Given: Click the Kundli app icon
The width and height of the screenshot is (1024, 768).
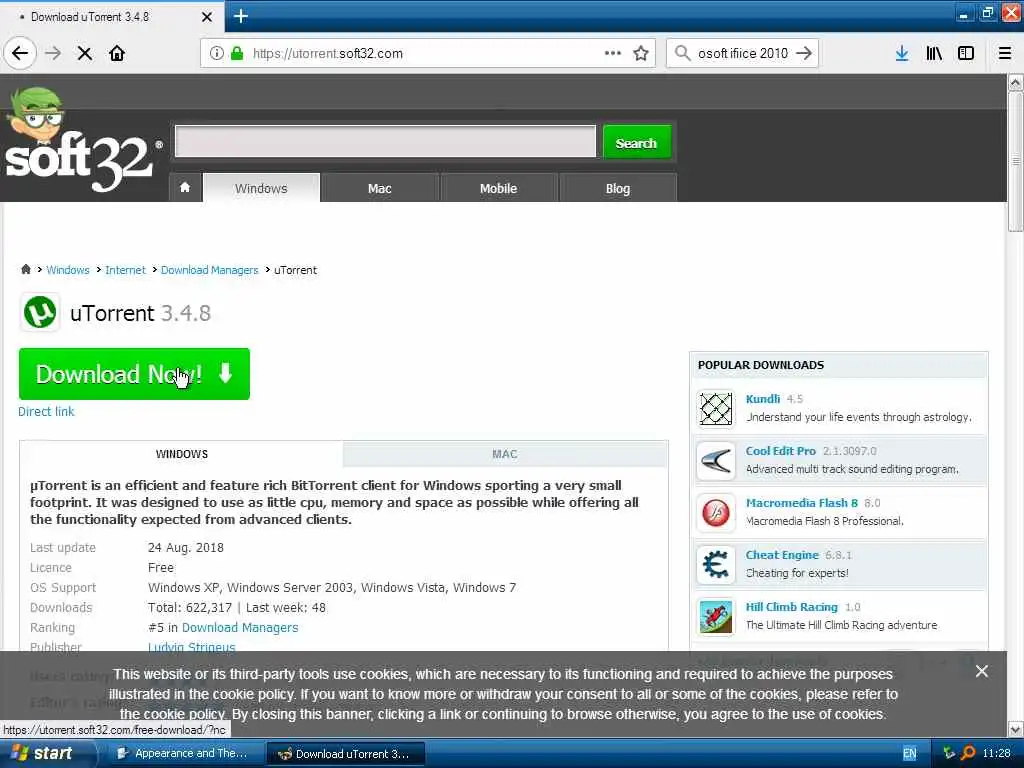Looking at the screenshot, I should click(x=716, y=409).
